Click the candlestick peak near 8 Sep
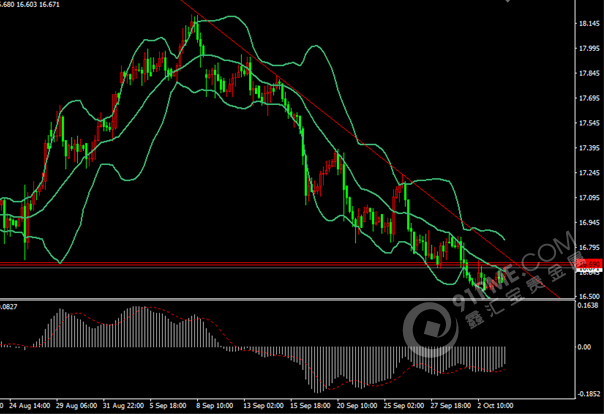Screen dimensions: 604x414 [x=195, y=24]
